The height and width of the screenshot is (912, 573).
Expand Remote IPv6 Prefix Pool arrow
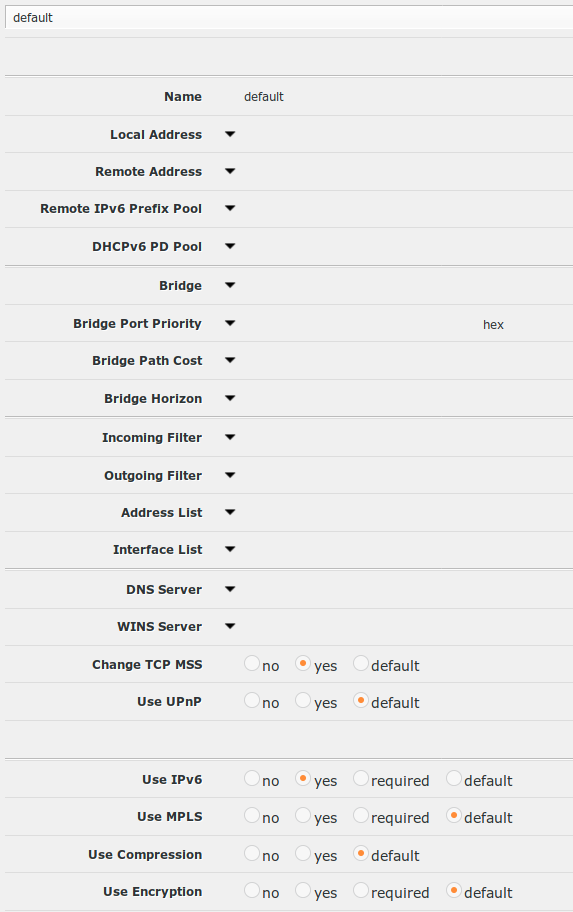pyautogui.click(x=230, y=208)
